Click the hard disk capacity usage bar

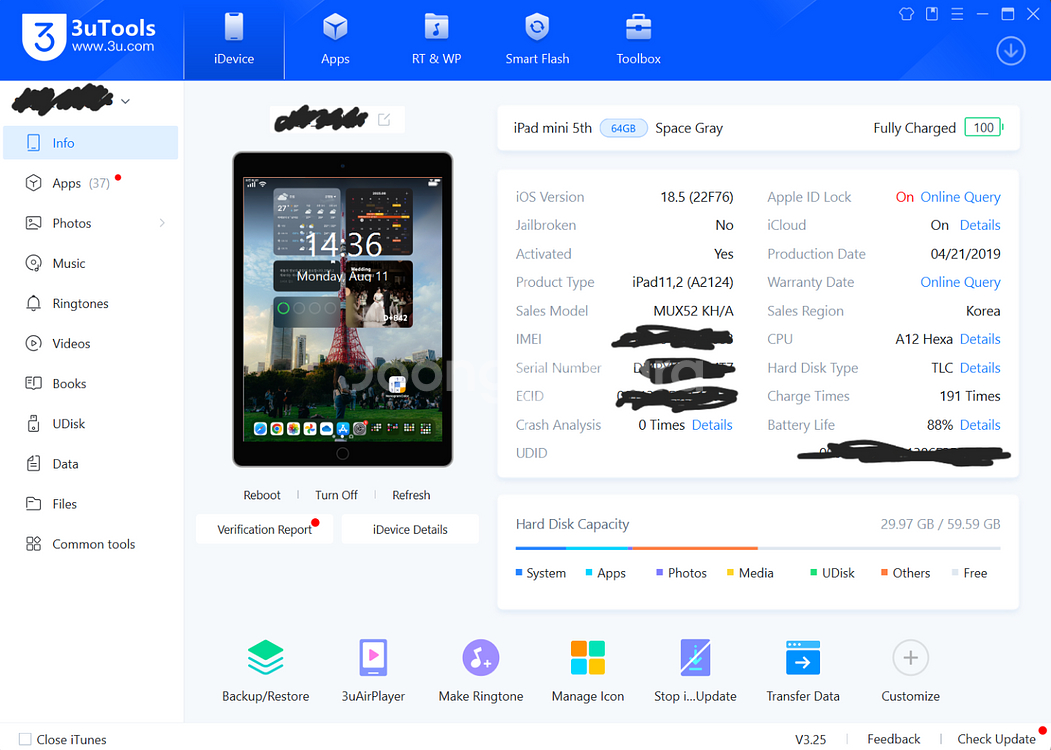click(757, 548)
